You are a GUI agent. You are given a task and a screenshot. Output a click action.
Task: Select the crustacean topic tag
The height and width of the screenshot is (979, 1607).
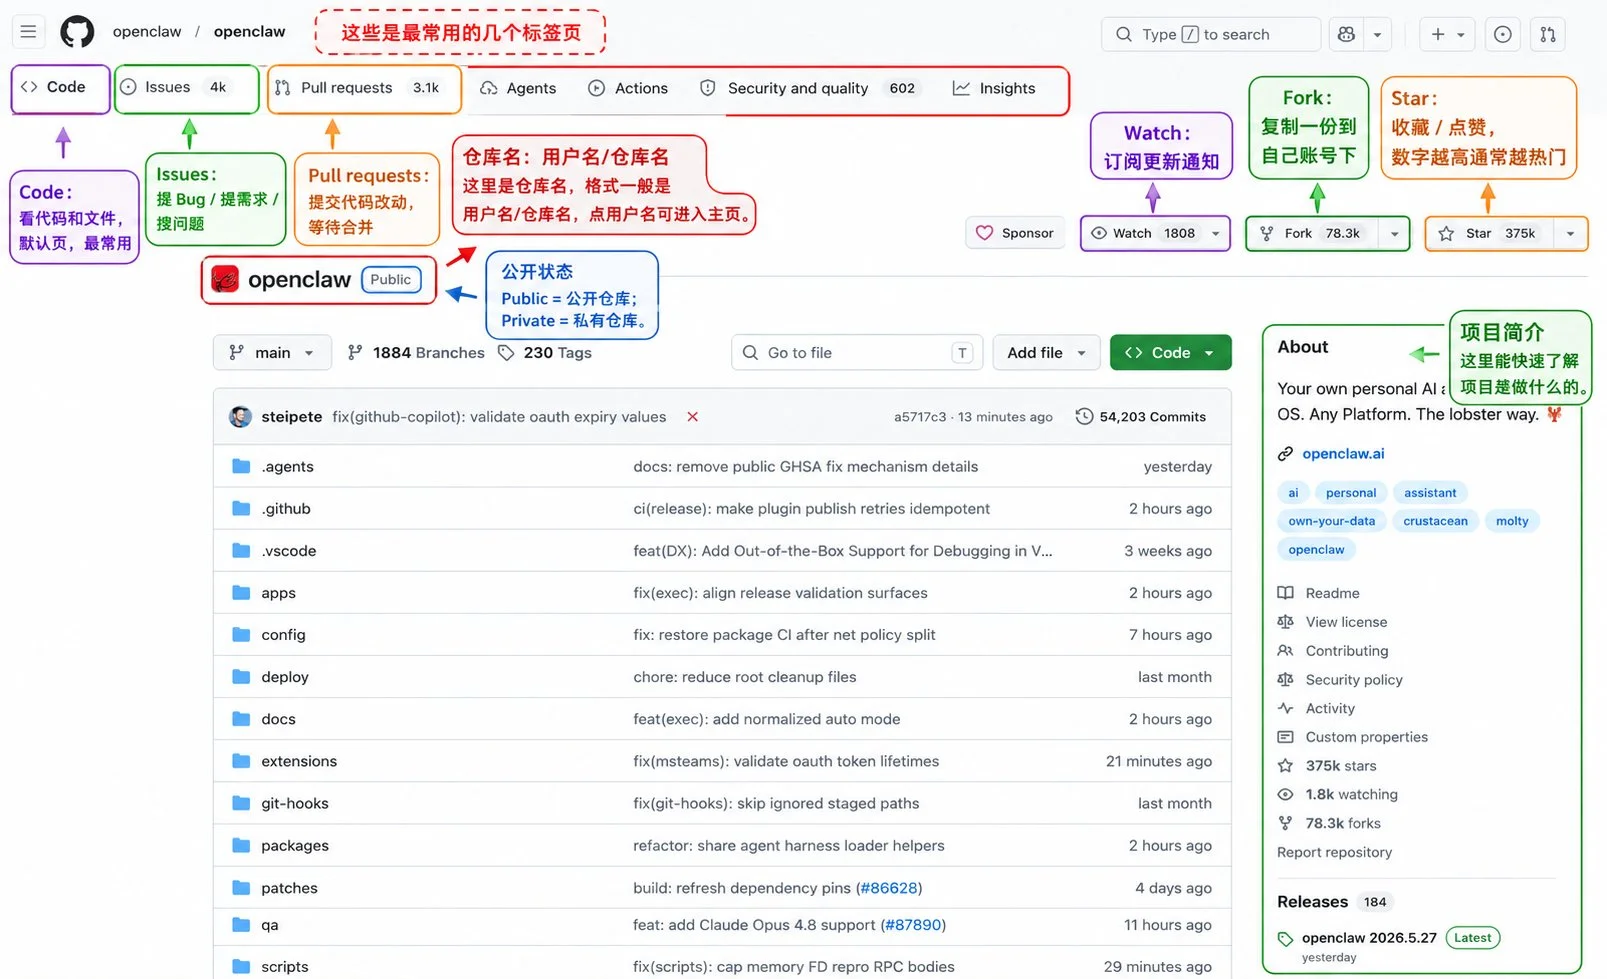point(1435,521)
